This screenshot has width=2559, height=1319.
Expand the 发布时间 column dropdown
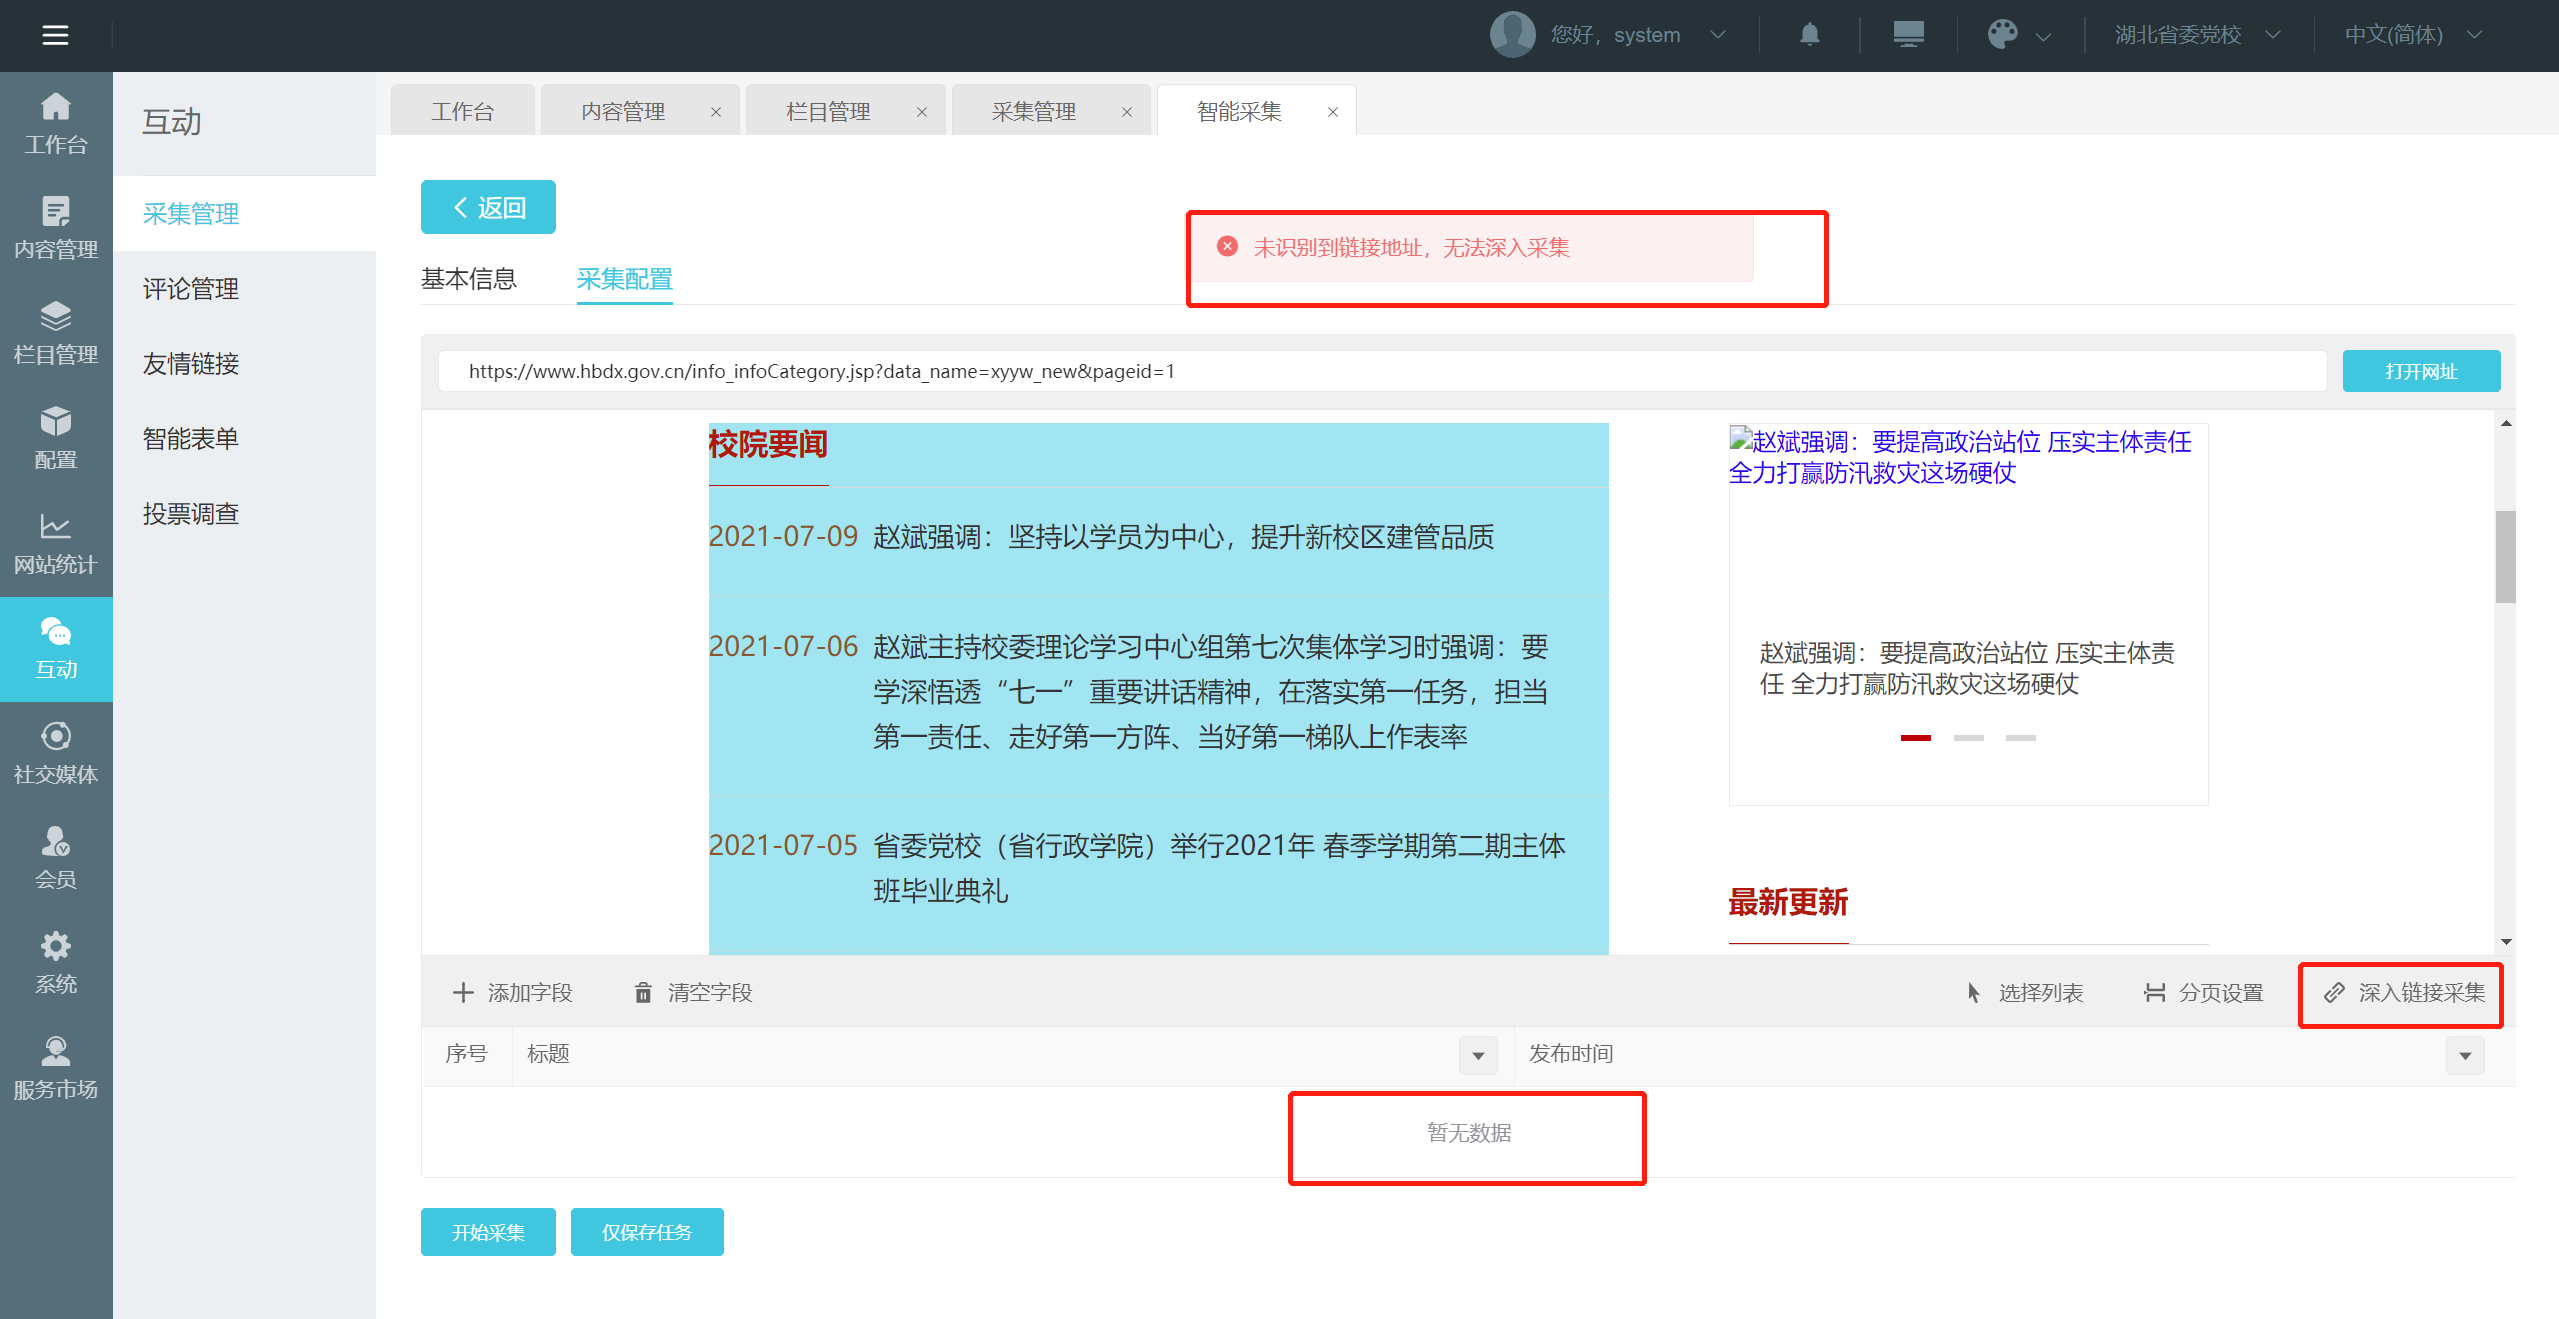click(x=2464, y=1055)
